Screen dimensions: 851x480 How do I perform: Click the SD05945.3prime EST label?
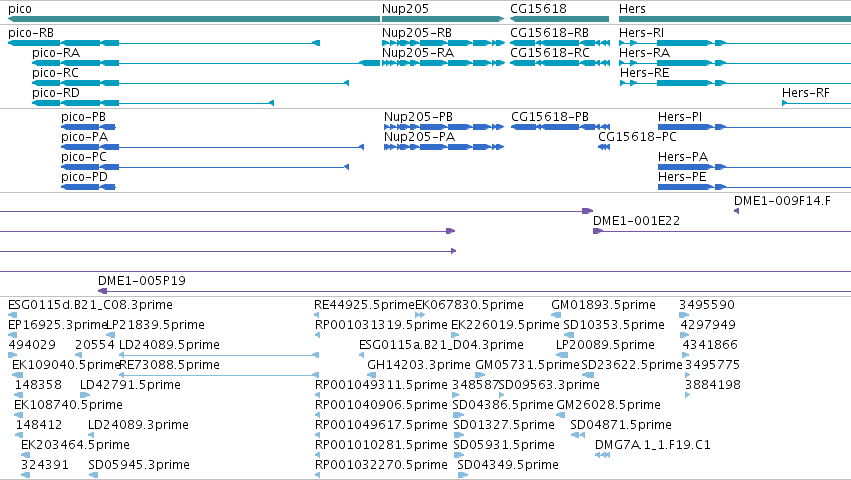pyautogui.click(x=139, y=465)
